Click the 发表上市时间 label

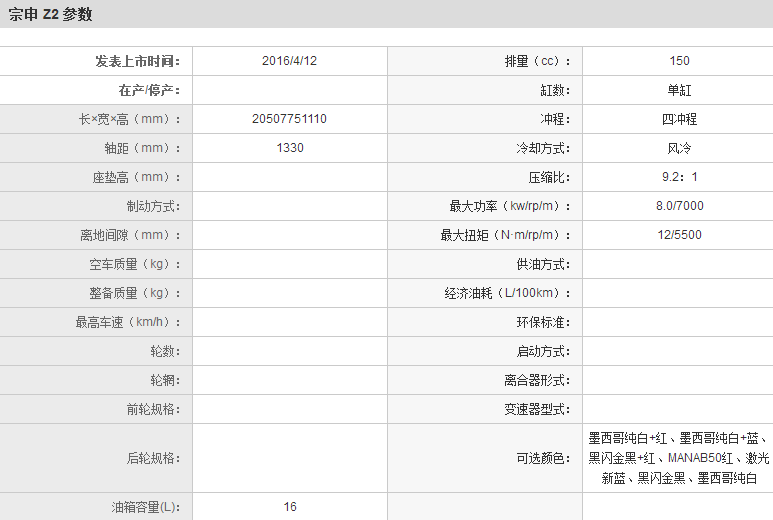coord(138,61)
